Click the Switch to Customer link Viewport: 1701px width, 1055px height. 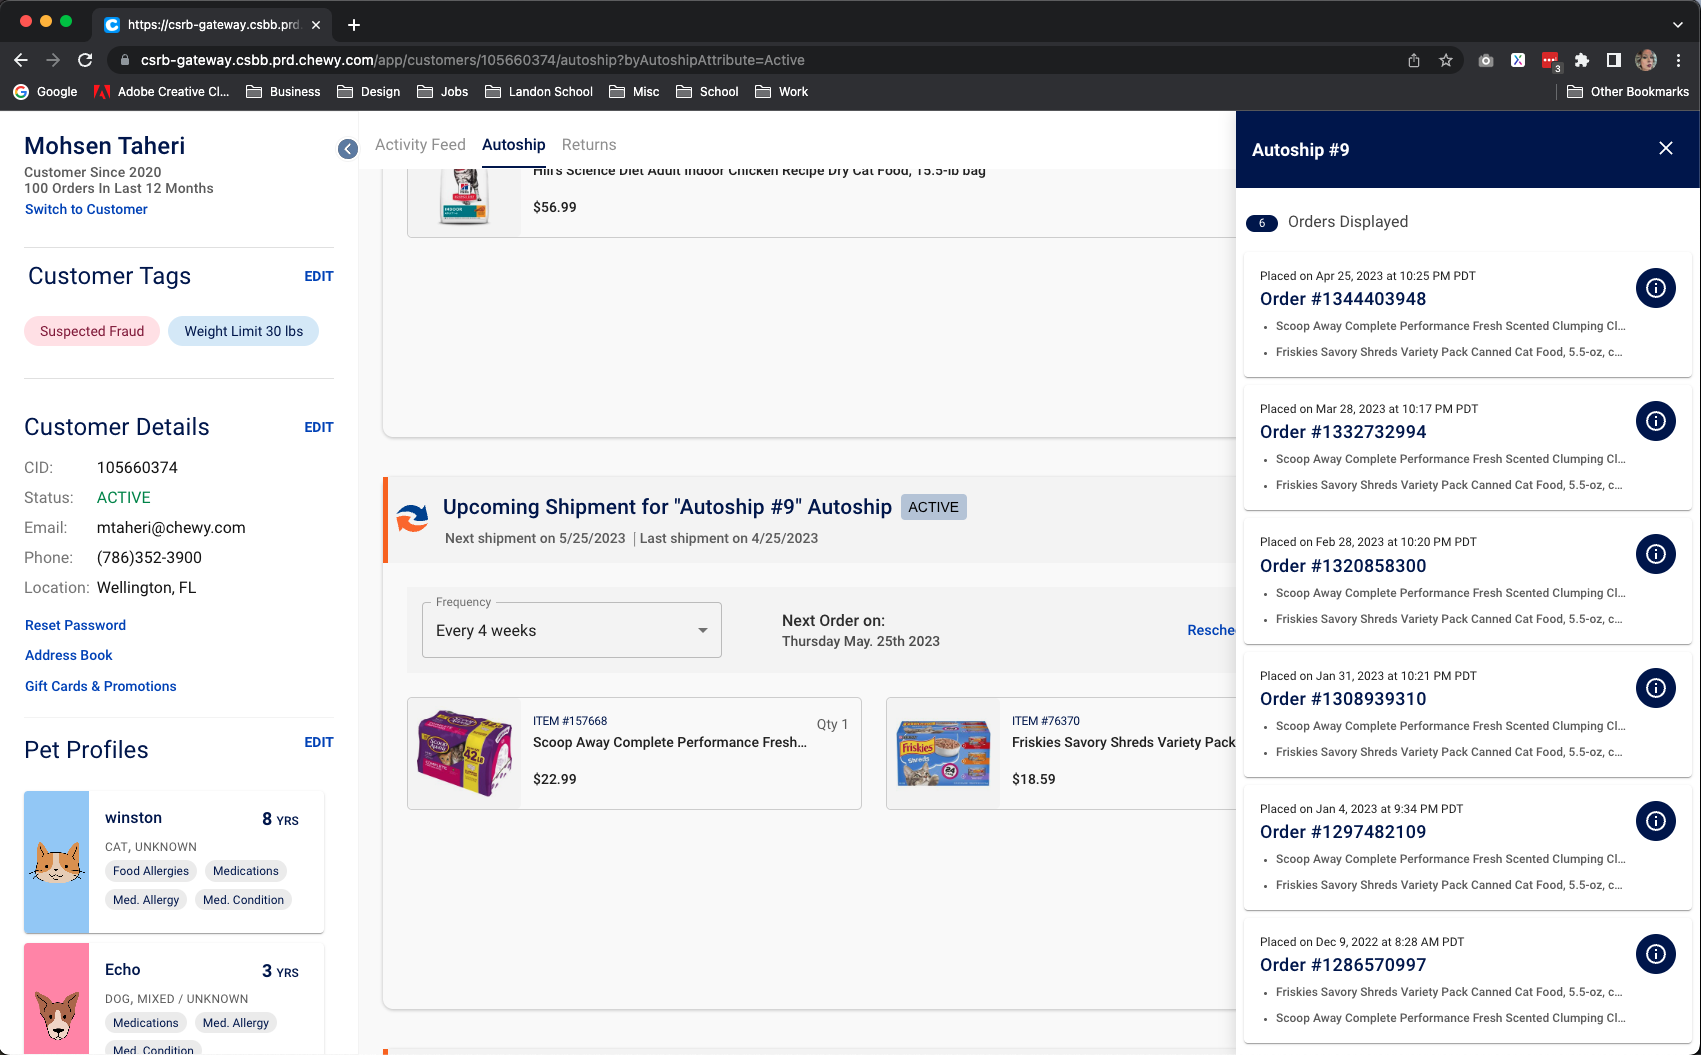(86, 209)
